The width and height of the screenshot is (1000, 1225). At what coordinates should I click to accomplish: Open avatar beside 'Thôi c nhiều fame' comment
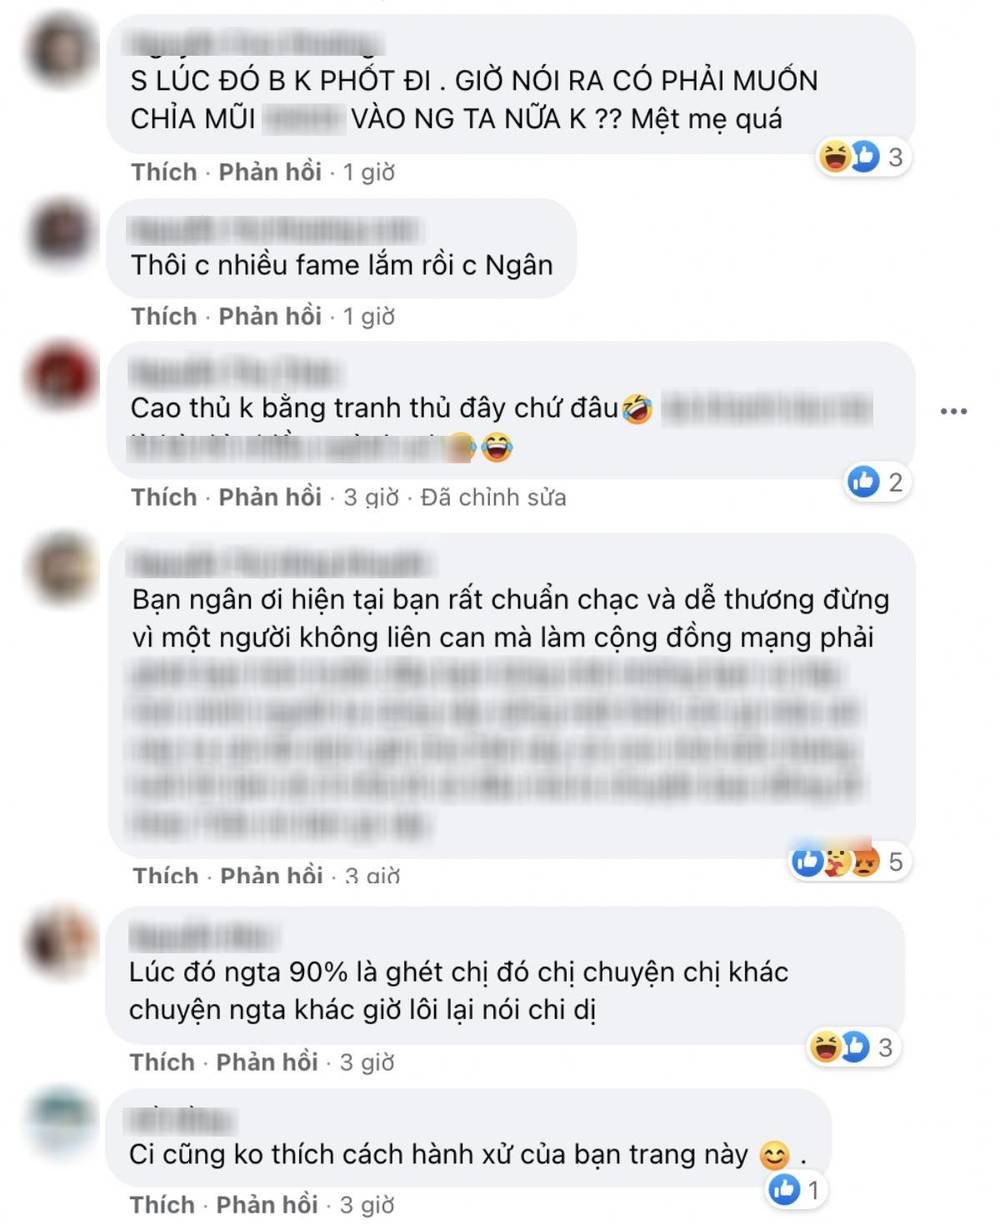point(61,232)
